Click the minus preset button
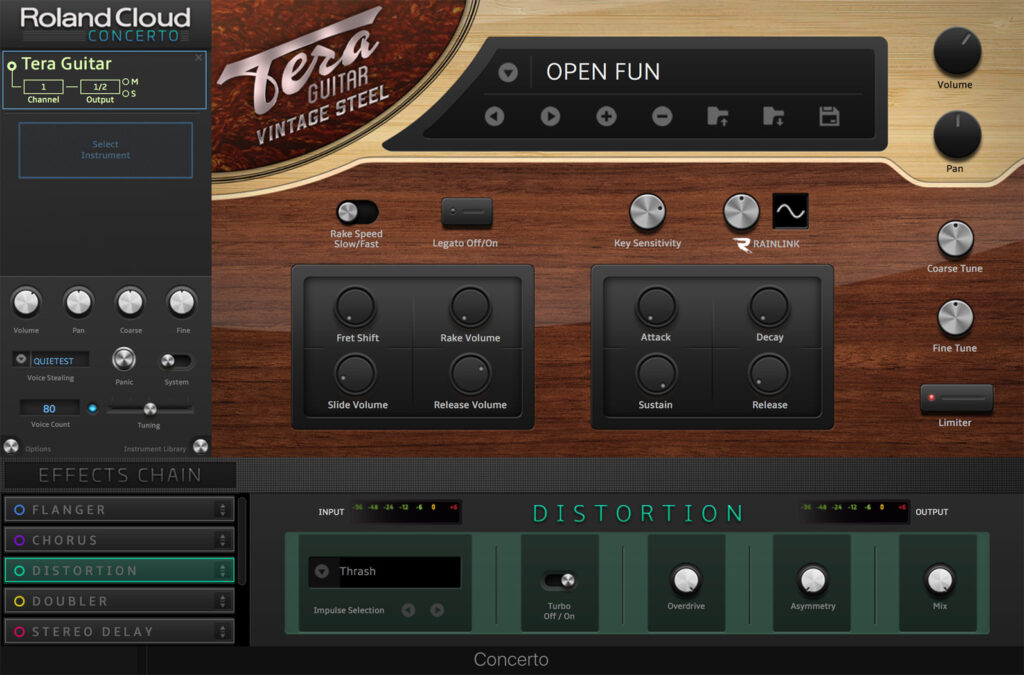Viewport: 1024px width, 675px height. click(x=662, y=117)
